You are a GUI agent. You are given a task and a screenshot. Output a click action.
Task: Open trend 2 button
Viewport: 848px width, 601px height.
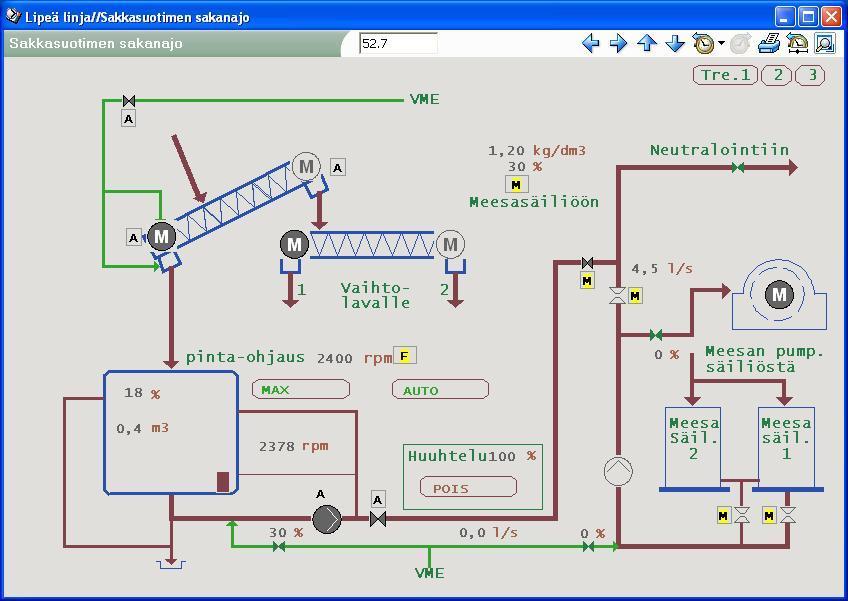777,75
